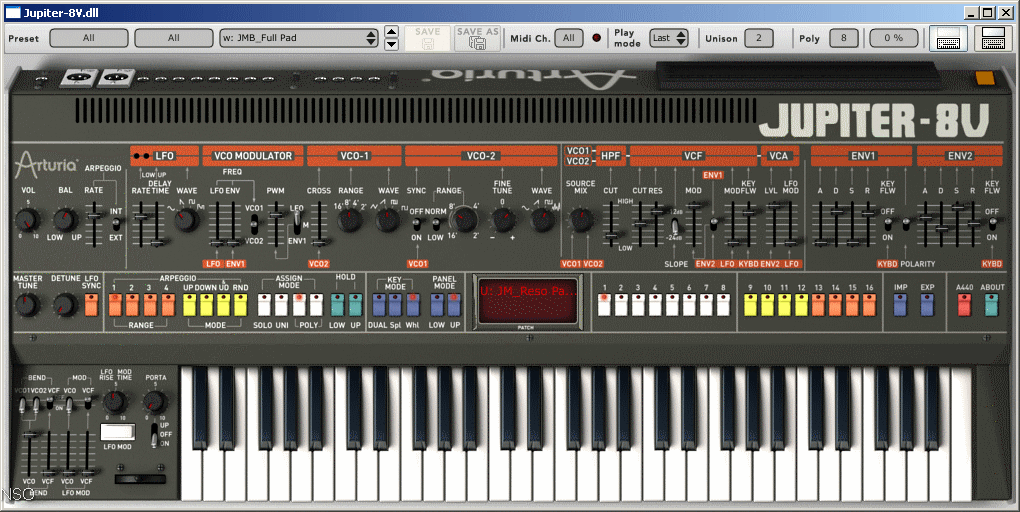The height and width of the screenshot is (512, 1020).
Task: Click the SAVE AS preset icon
Action: coord(477,38)
